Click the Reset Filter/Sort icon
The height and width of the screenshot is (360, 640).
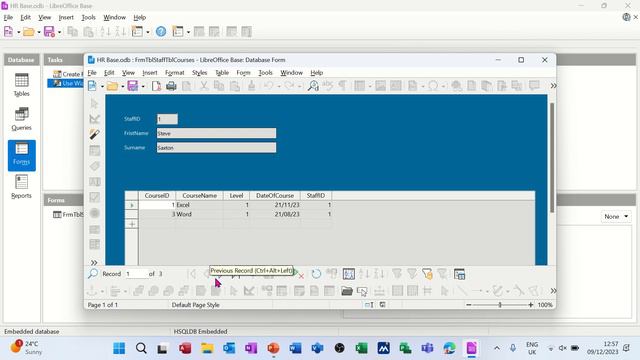pos(442,274)
